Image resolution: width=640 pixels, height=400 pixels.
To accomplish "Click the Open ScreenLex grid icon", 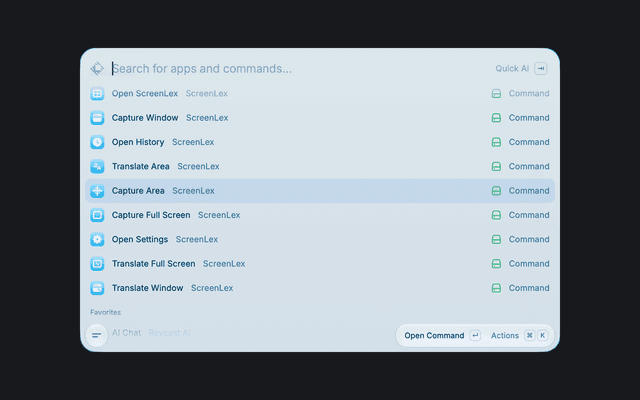I will coord(97,93).
